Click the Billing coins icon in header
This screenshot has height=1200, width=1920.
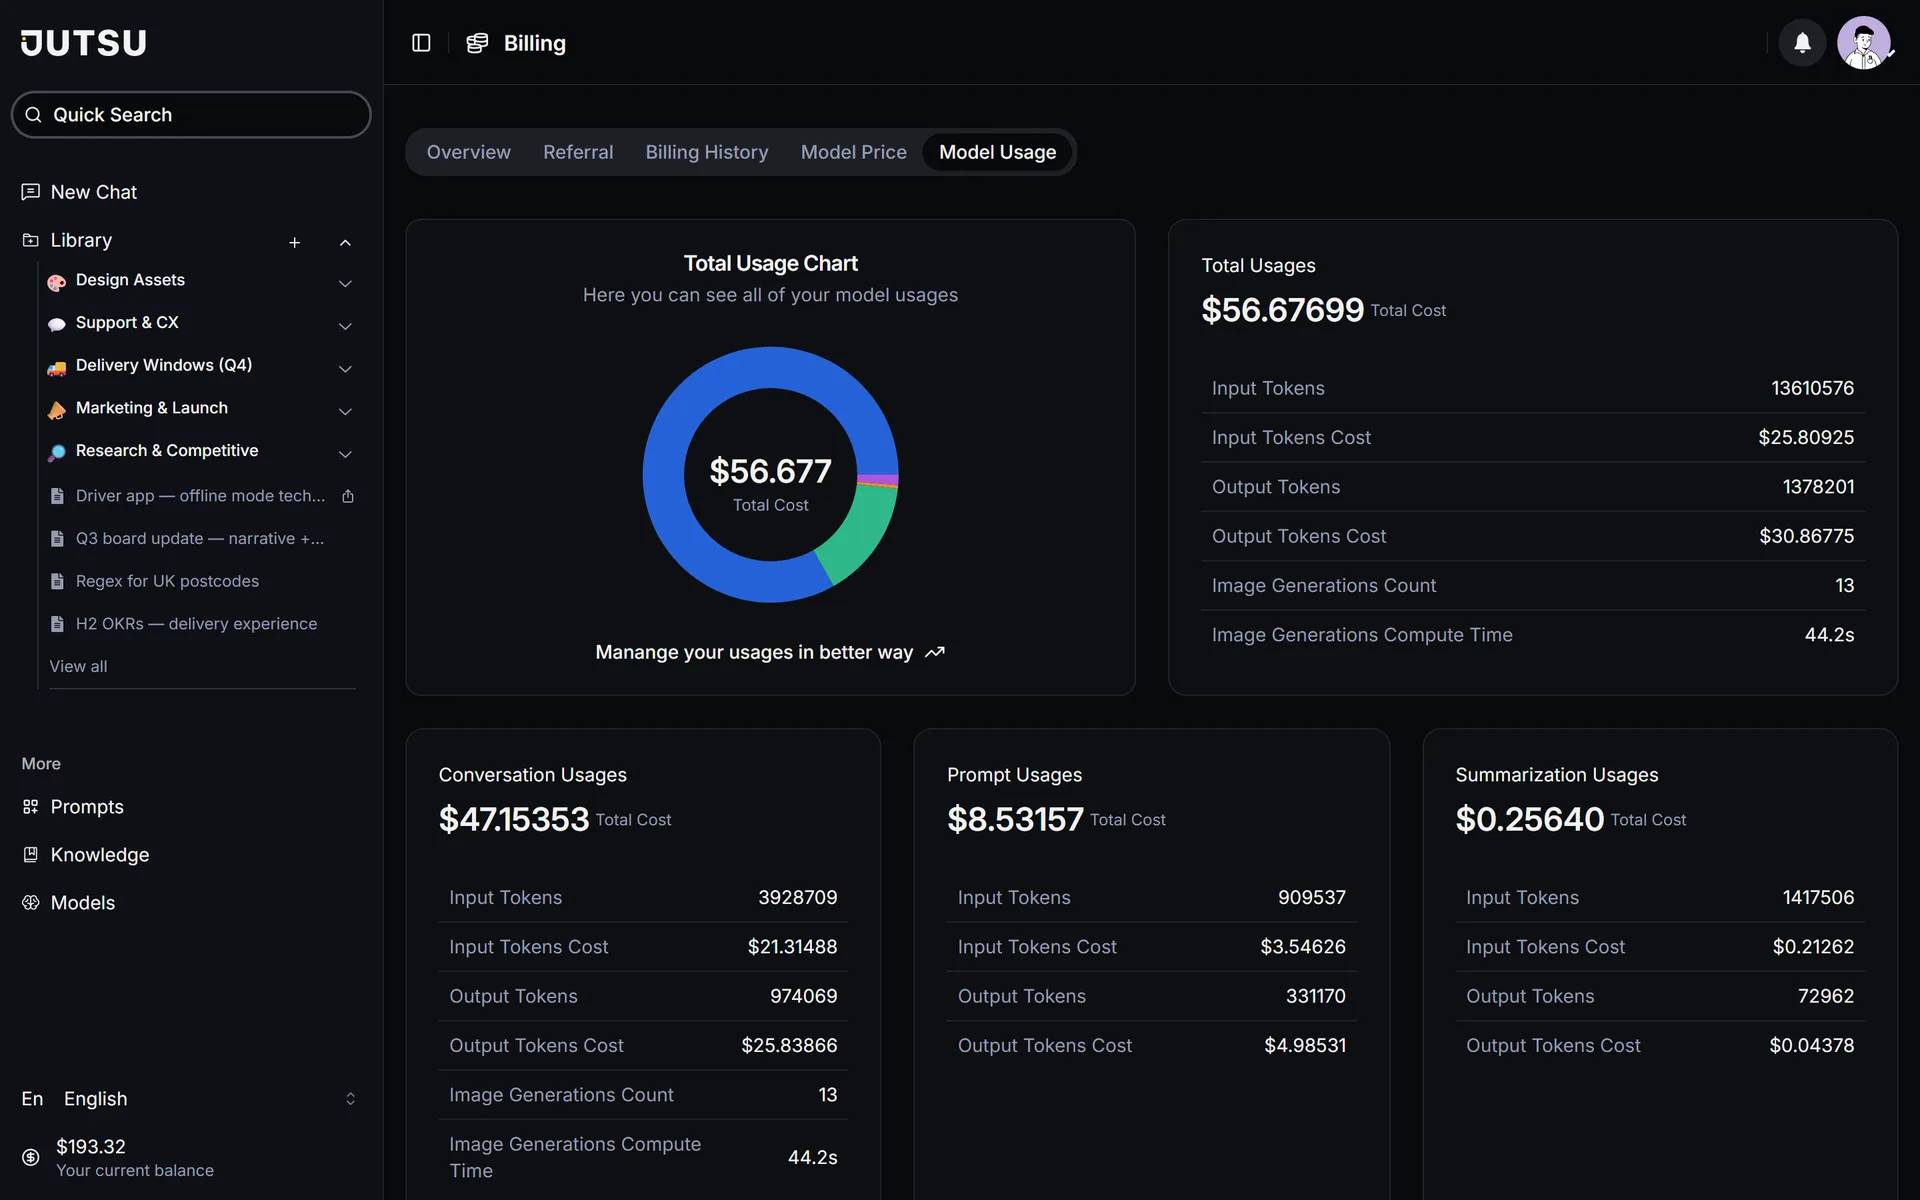(x=477, y=43)
